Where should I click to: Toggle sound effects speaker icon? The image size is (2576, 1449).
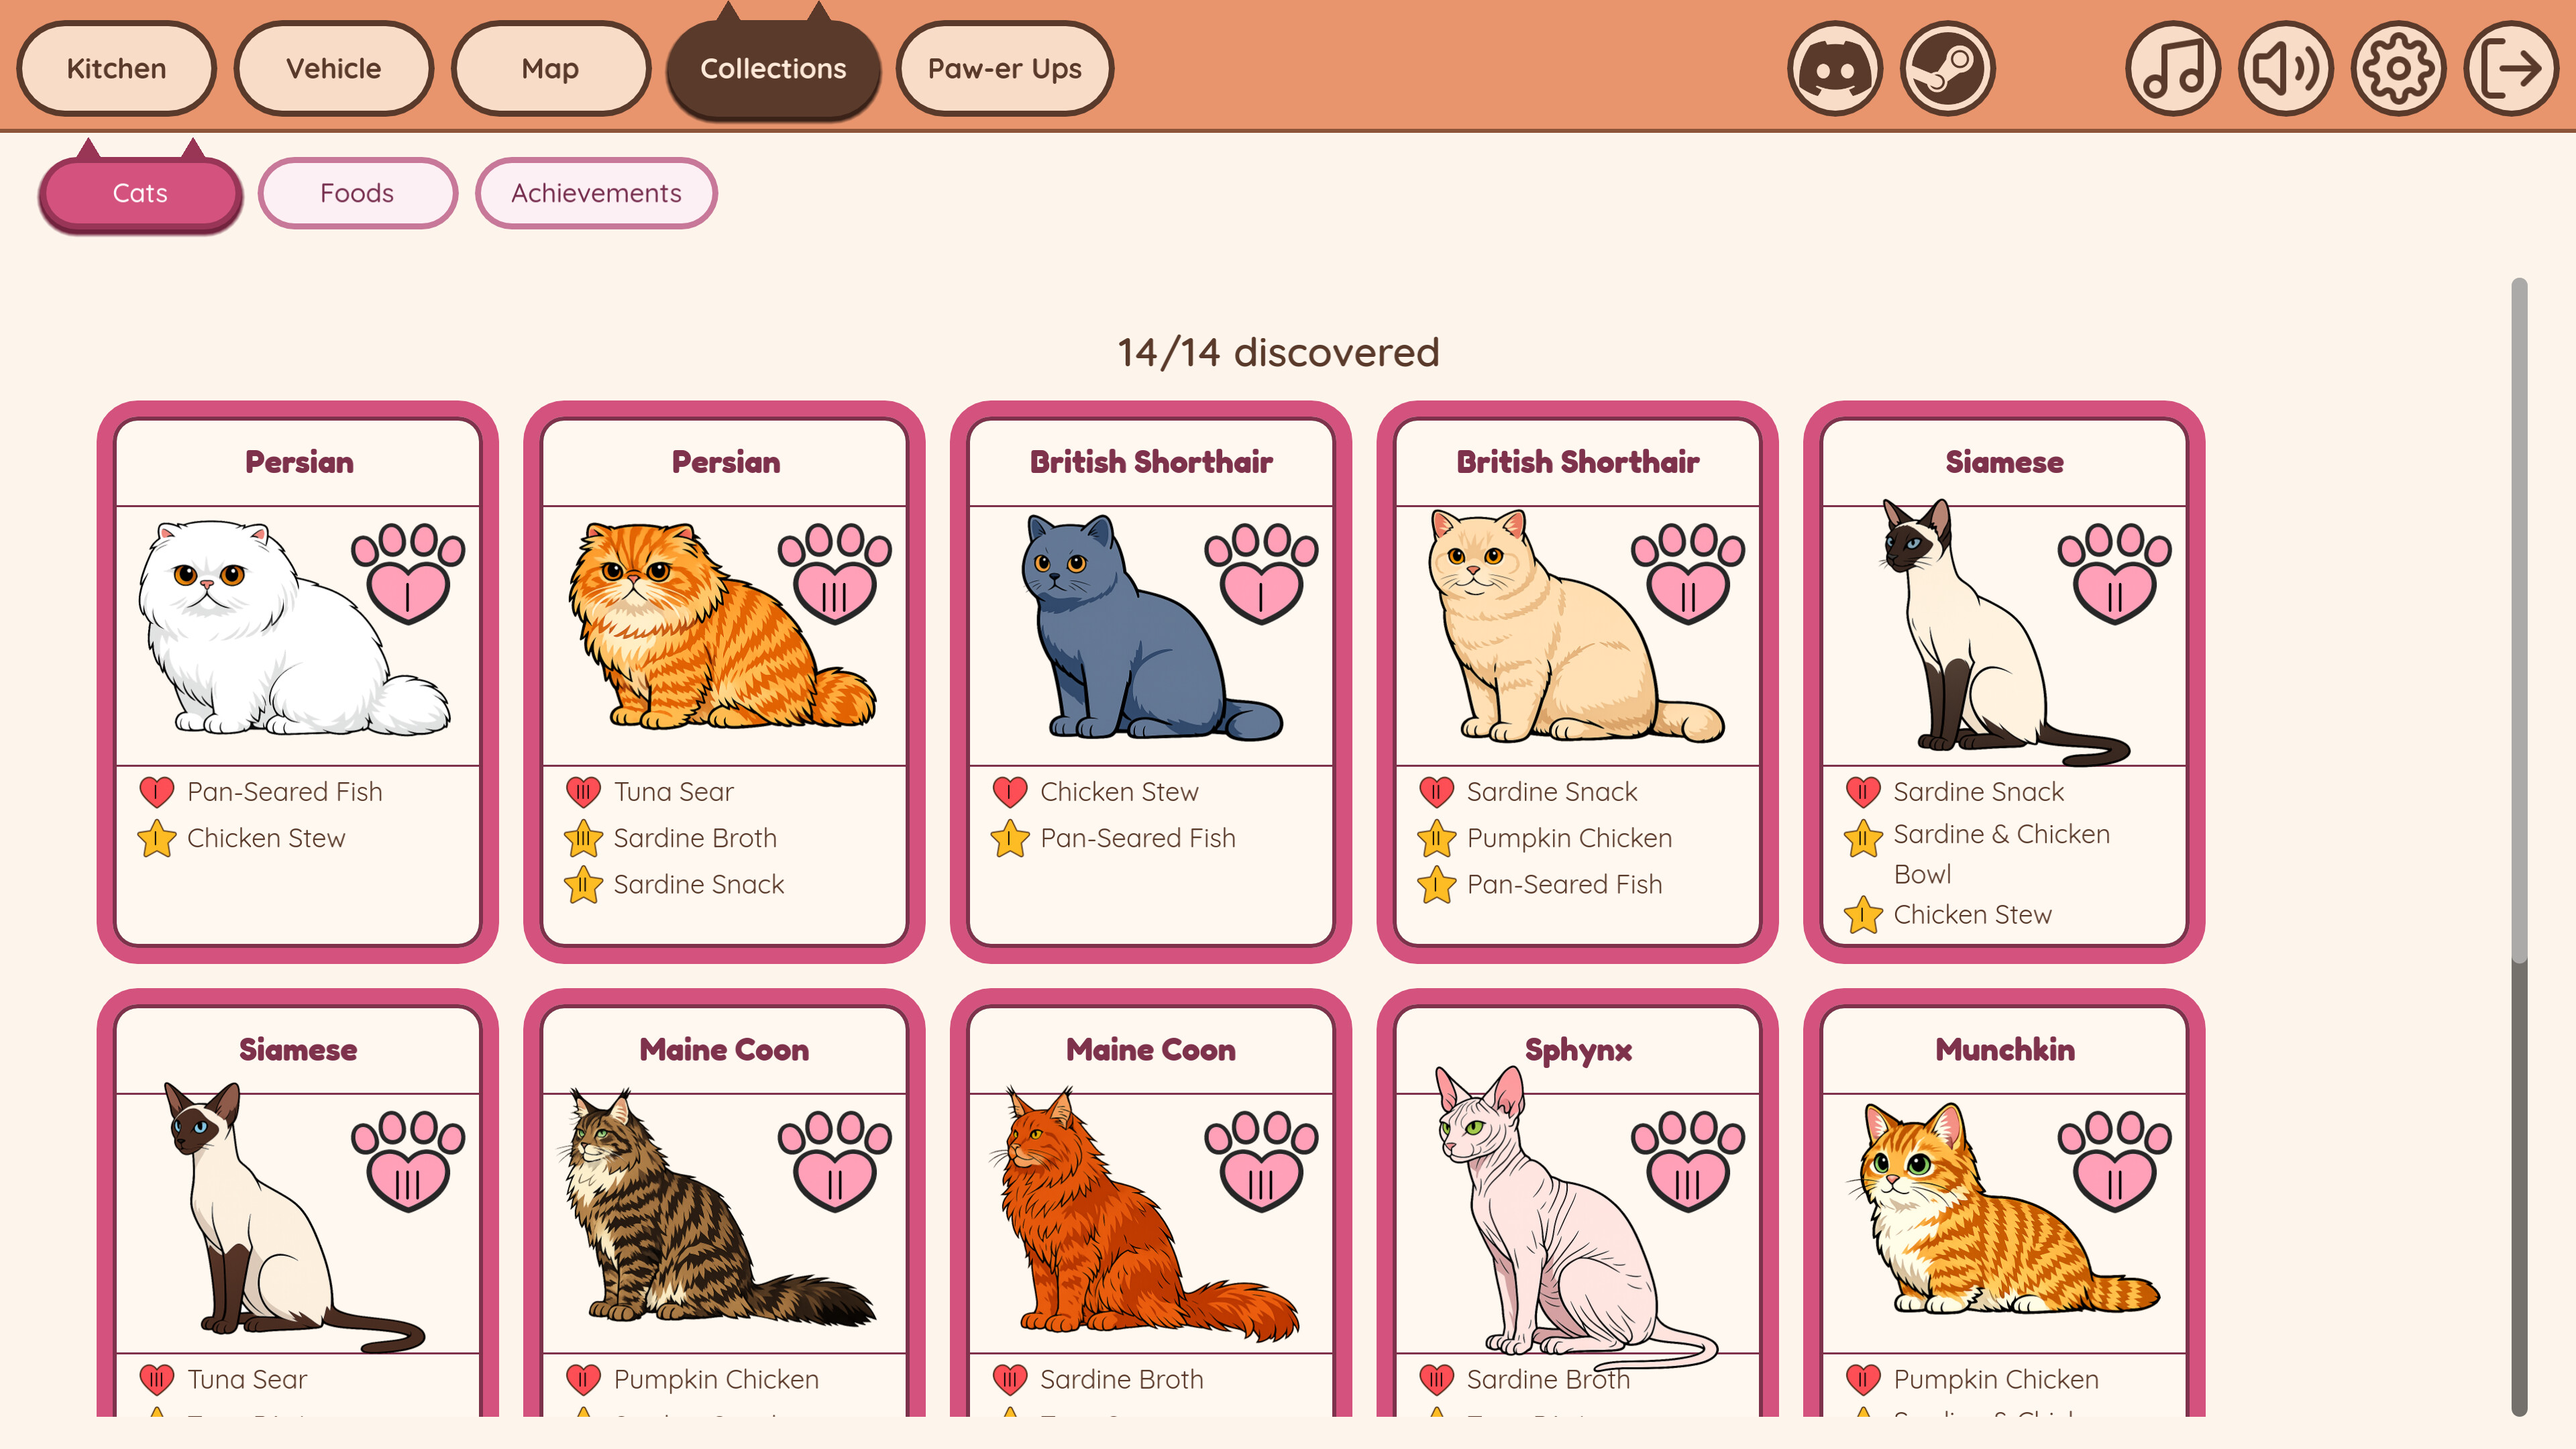[2286, 69]
